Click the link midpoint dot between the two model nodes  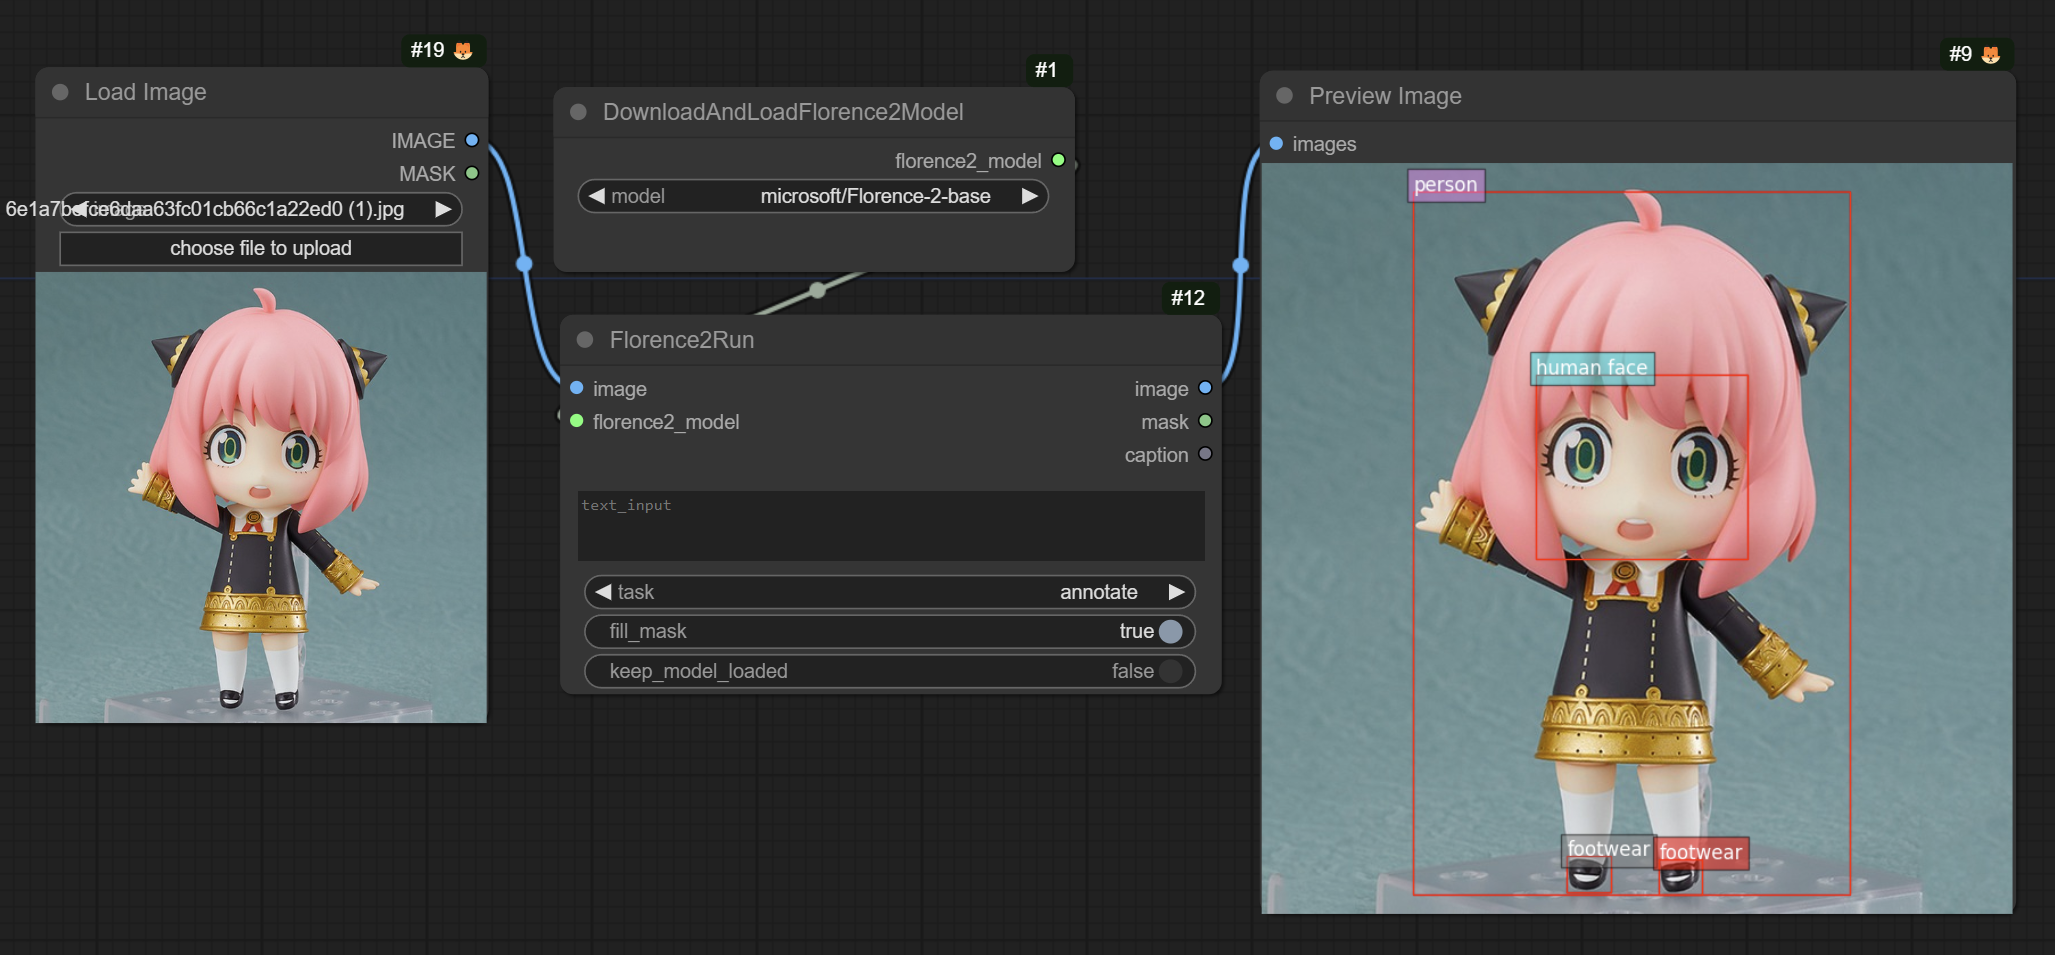[818, 290]
